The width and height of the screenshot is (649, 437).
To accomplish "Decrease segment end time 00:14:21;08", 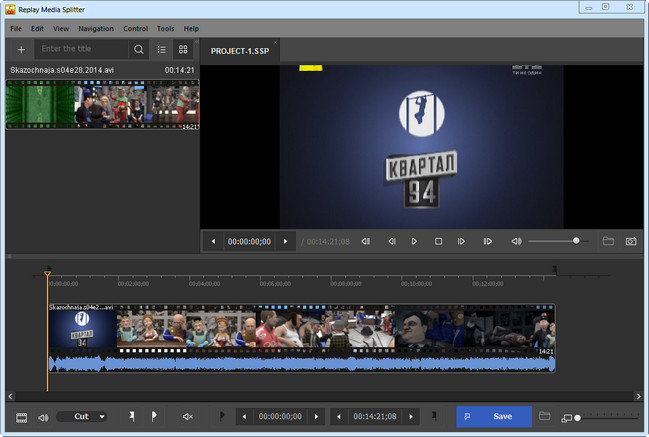I will click(339, 417).
